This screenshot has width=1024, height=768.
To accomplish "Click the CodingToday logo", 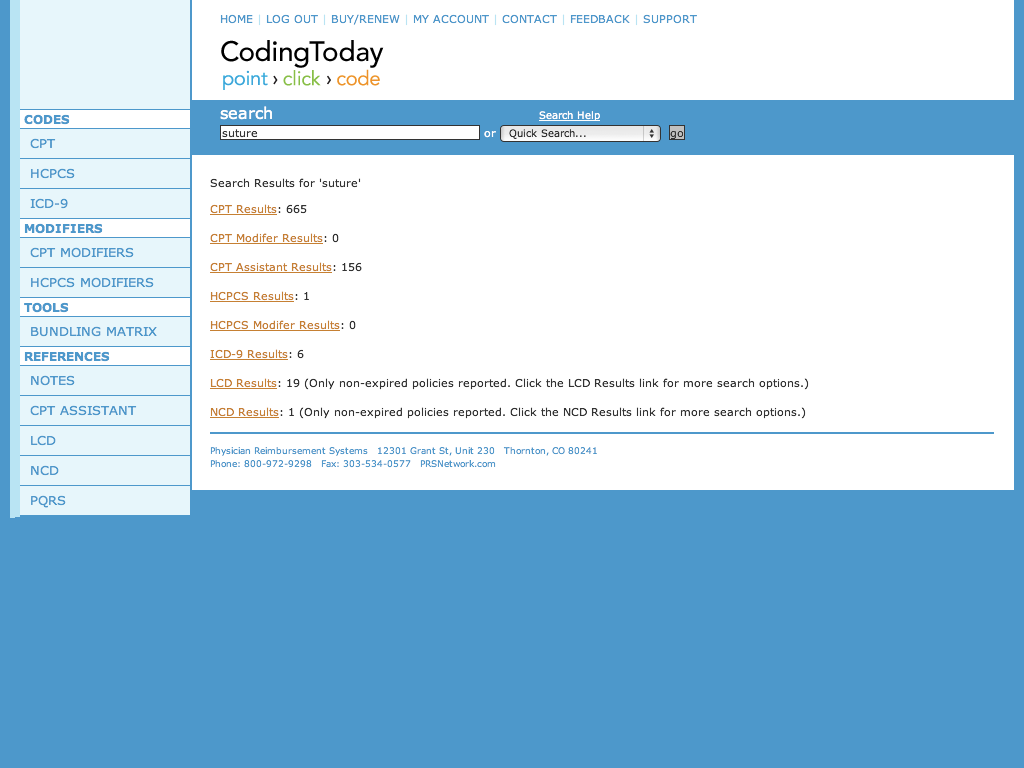I will point(302,64).
